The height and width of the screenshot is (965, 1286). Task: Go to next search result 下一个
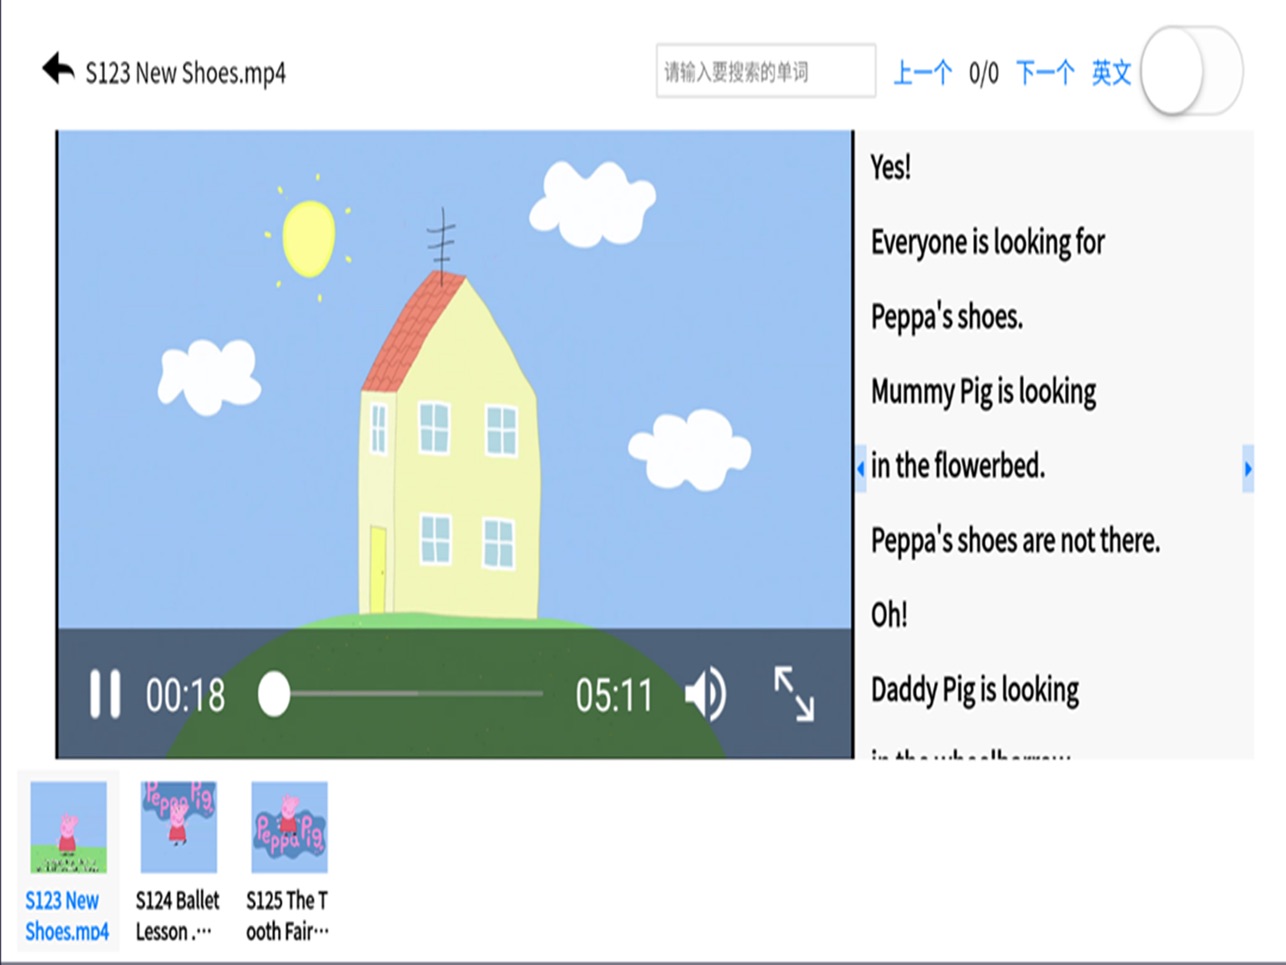[x=1044, y=73]
